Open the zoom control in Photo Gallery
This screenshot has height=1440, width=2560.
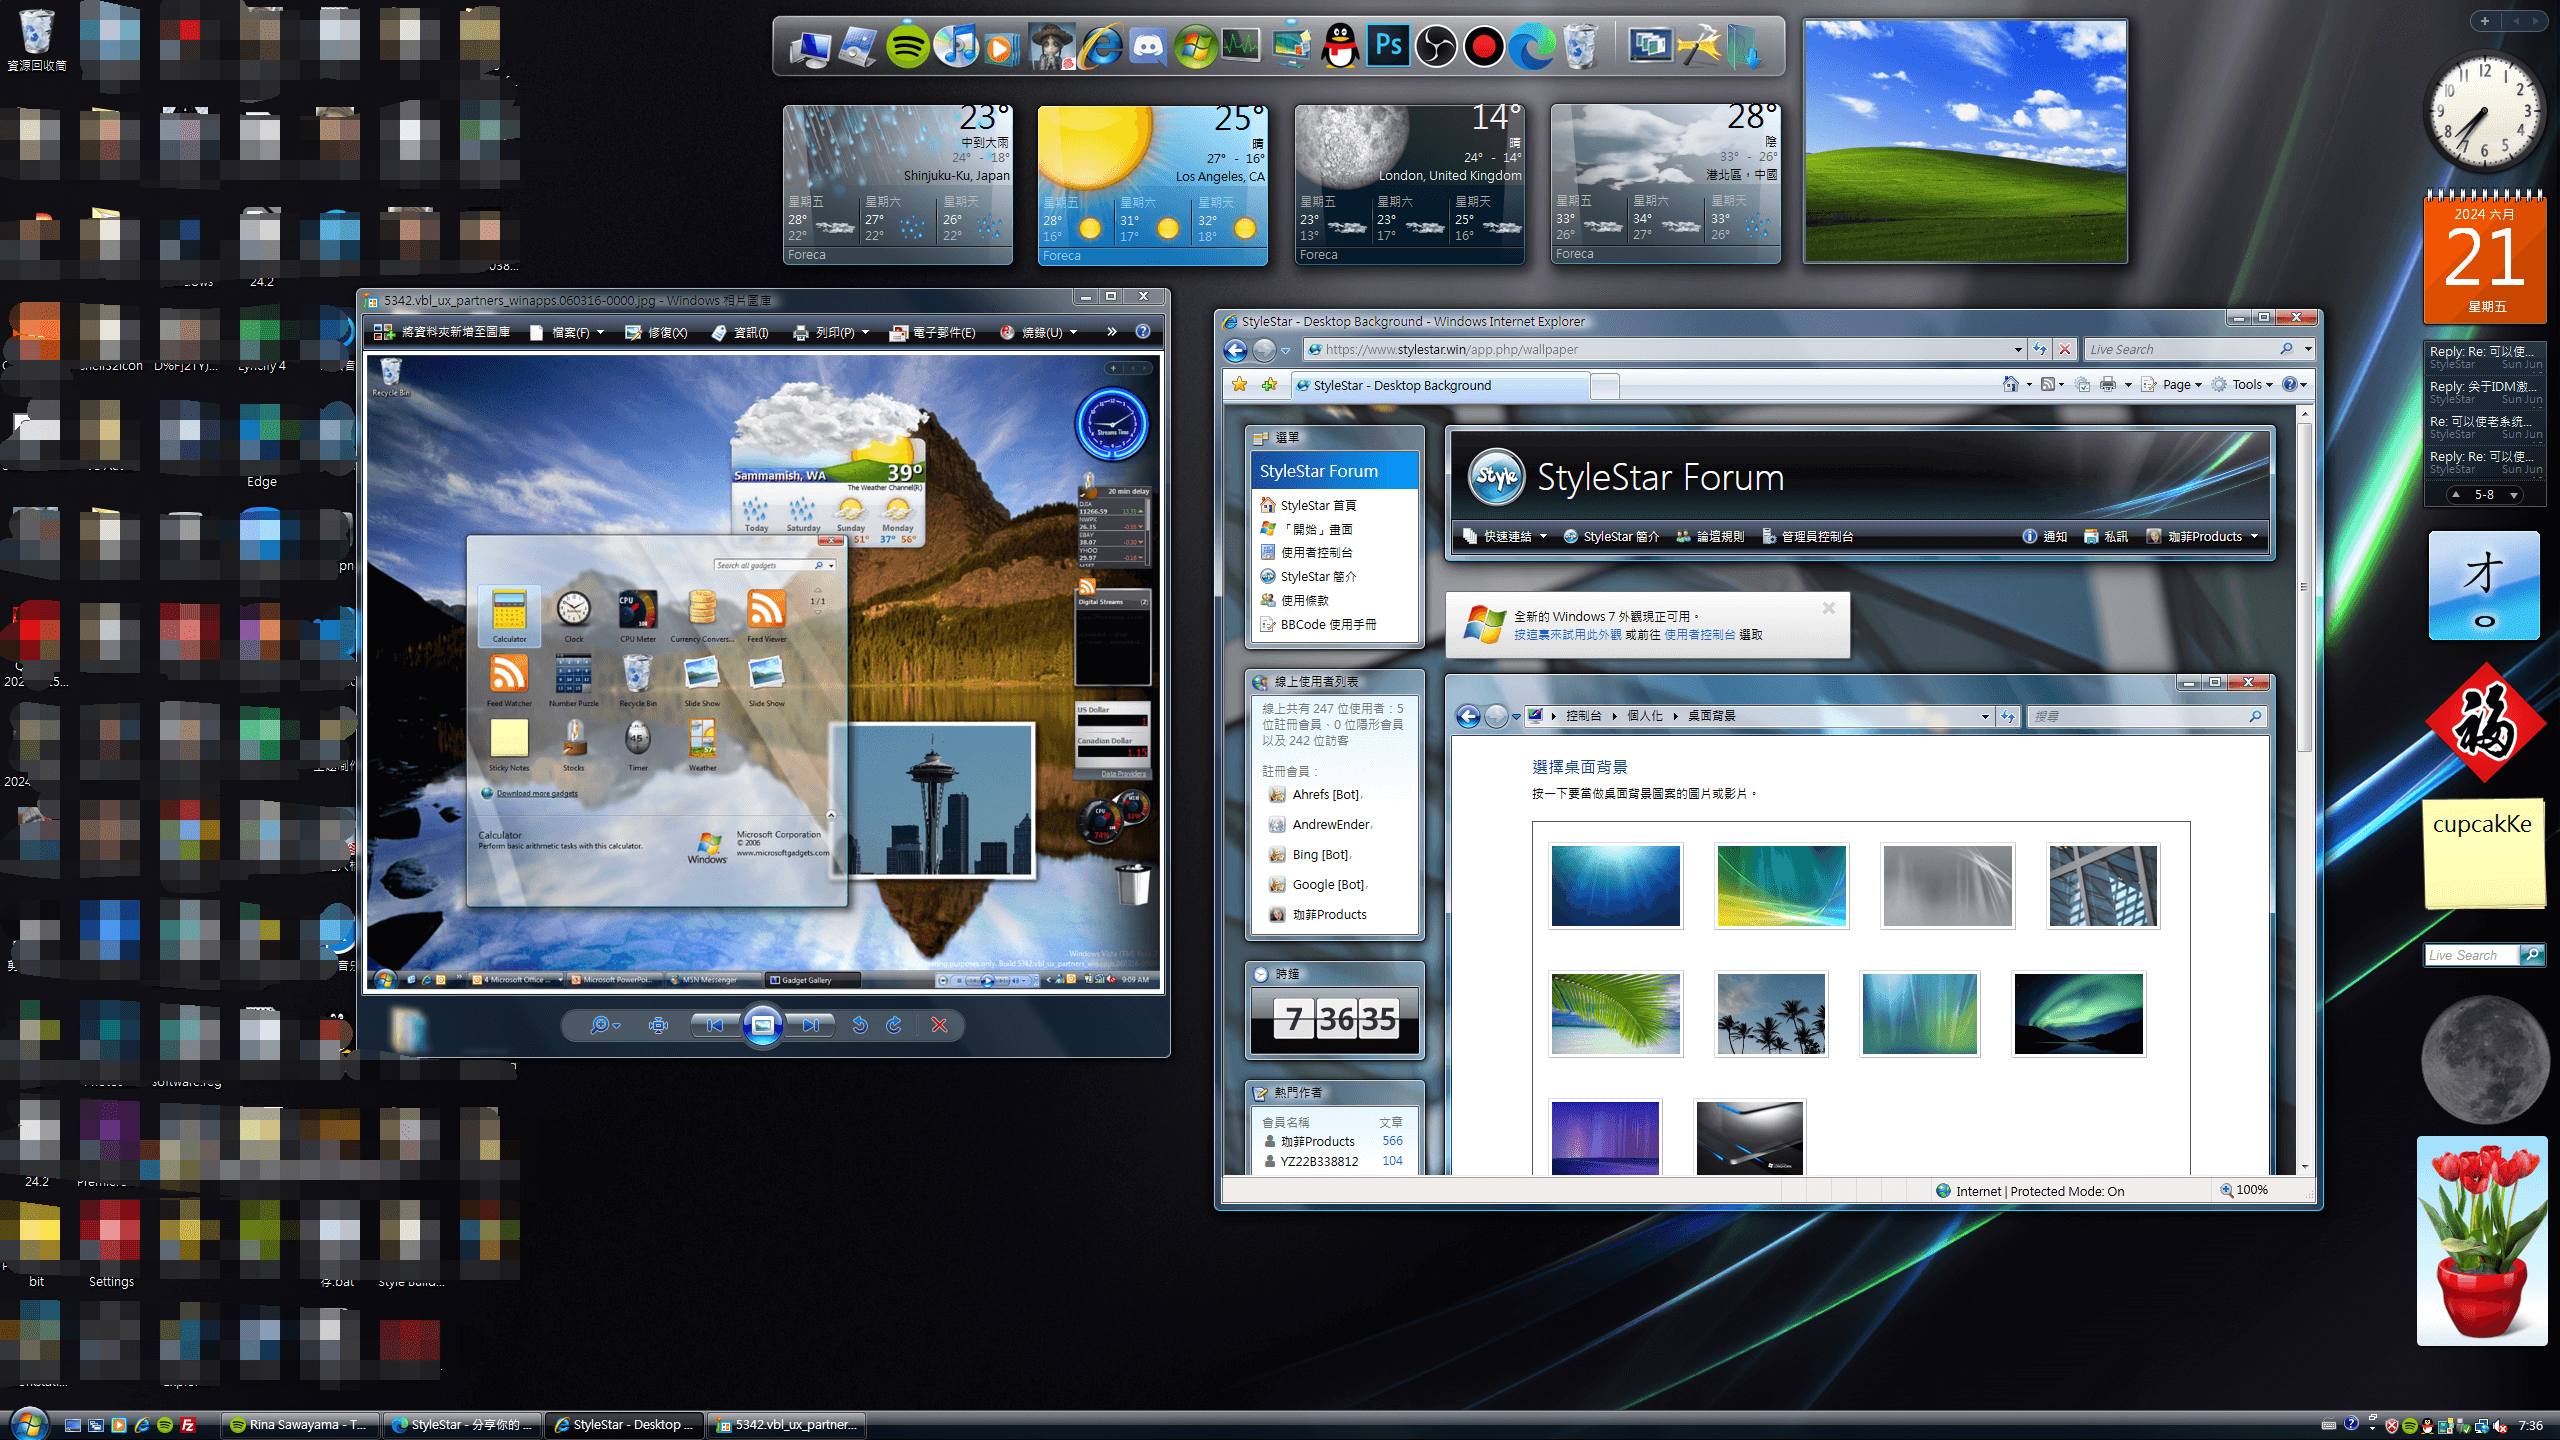click(604, 1025)
